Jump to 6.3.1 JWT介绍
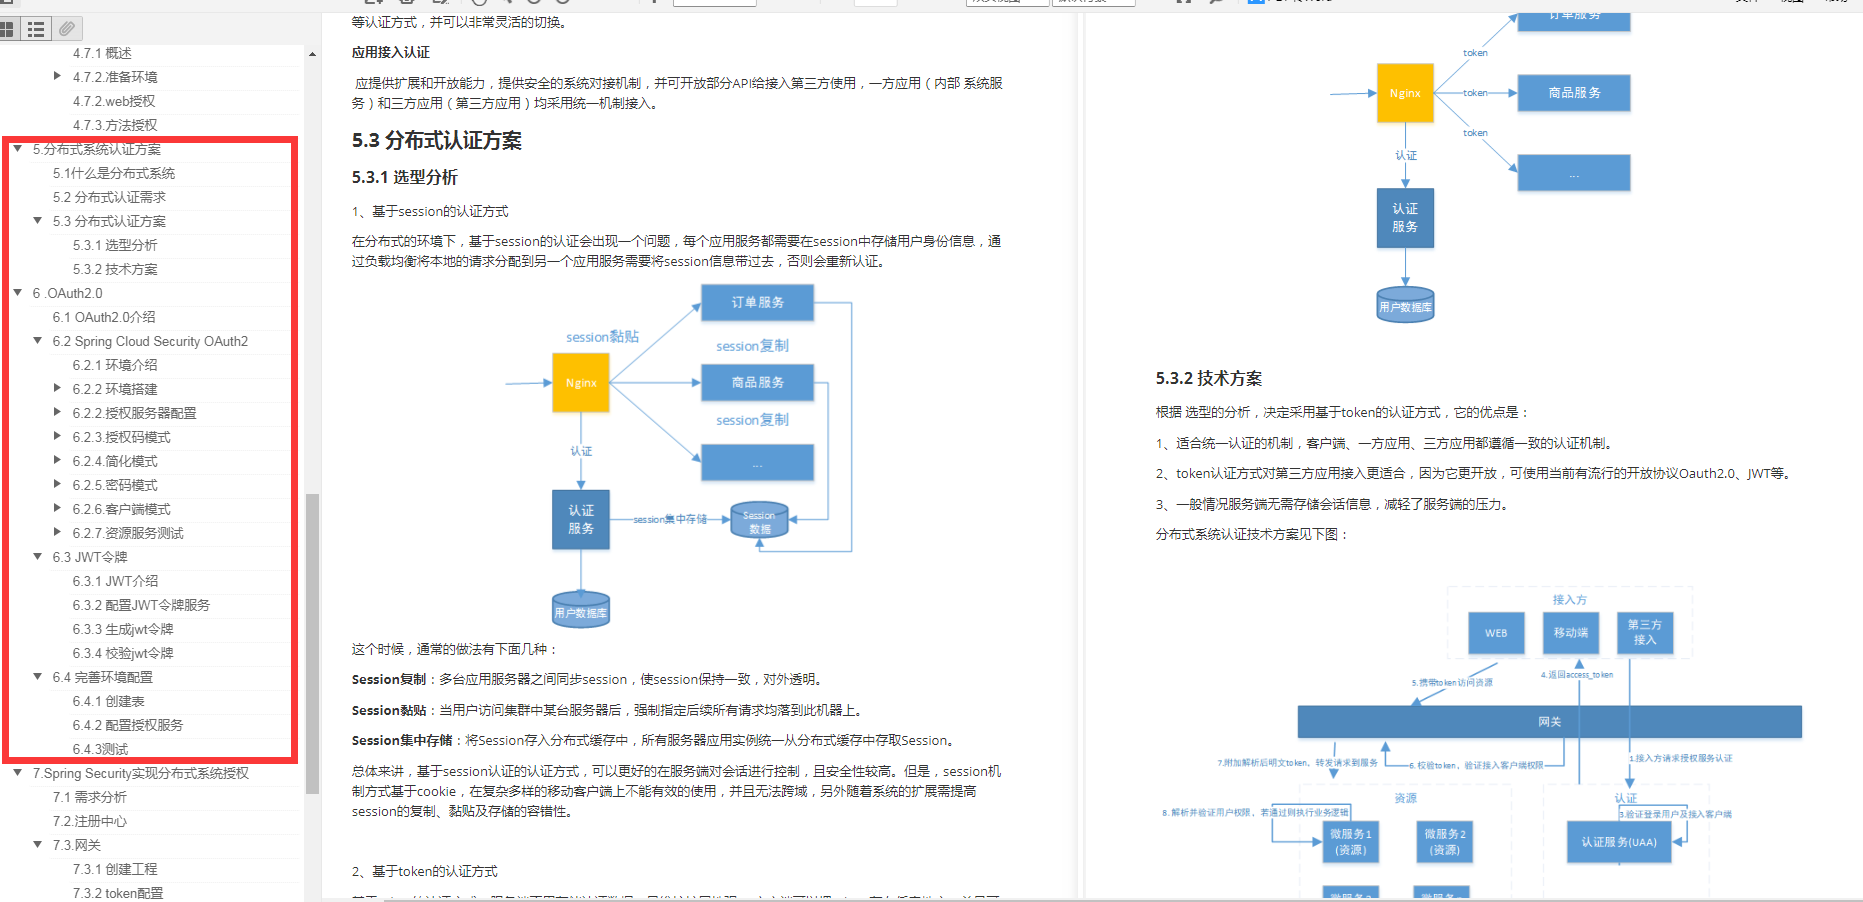 pos(115,581)
